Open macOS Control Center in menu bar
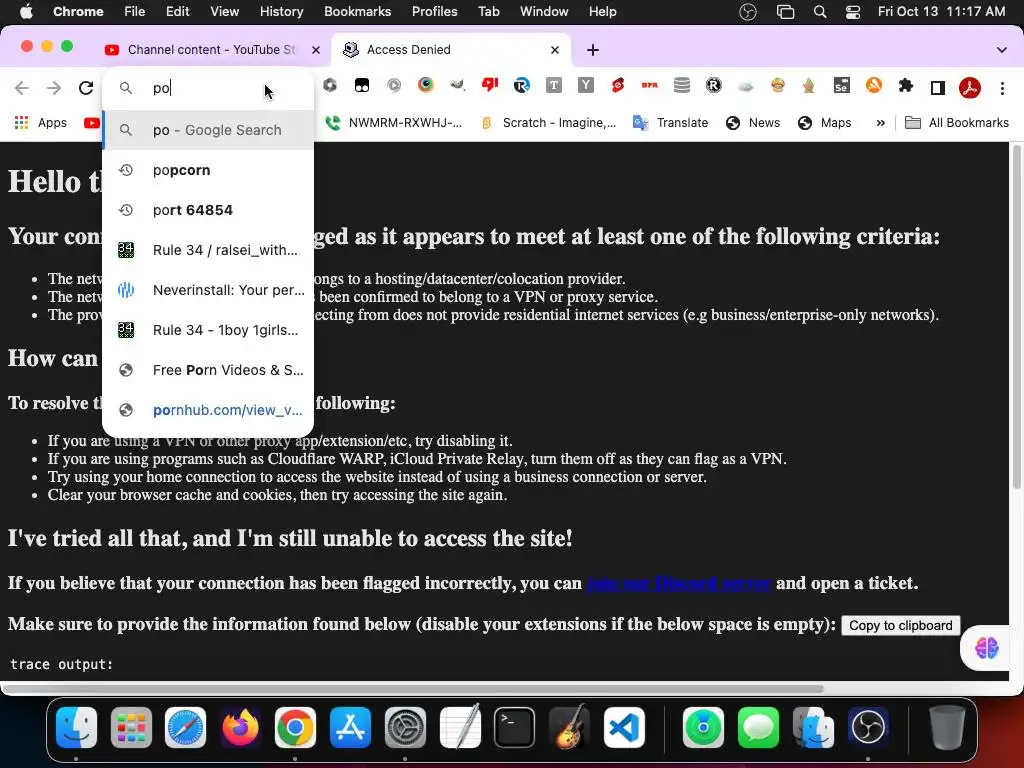The image size is (1024, 768). (853, 12)
